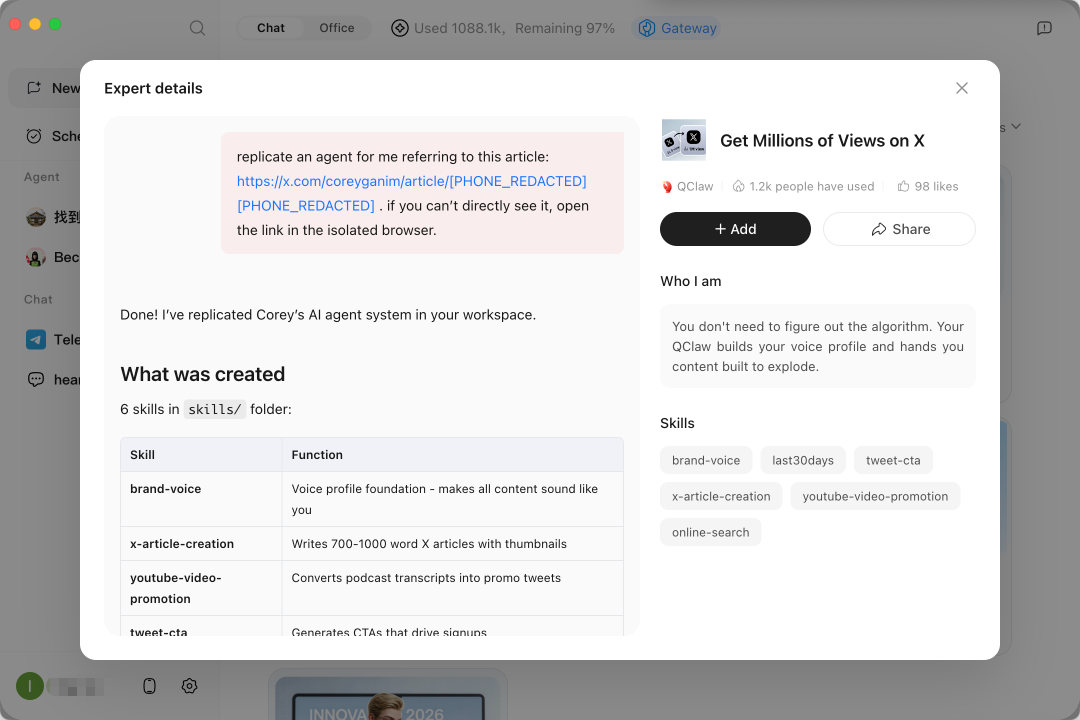Select the last30days skill tag
This screenshot has height=720, width=1080.
[x=803, y=460]
